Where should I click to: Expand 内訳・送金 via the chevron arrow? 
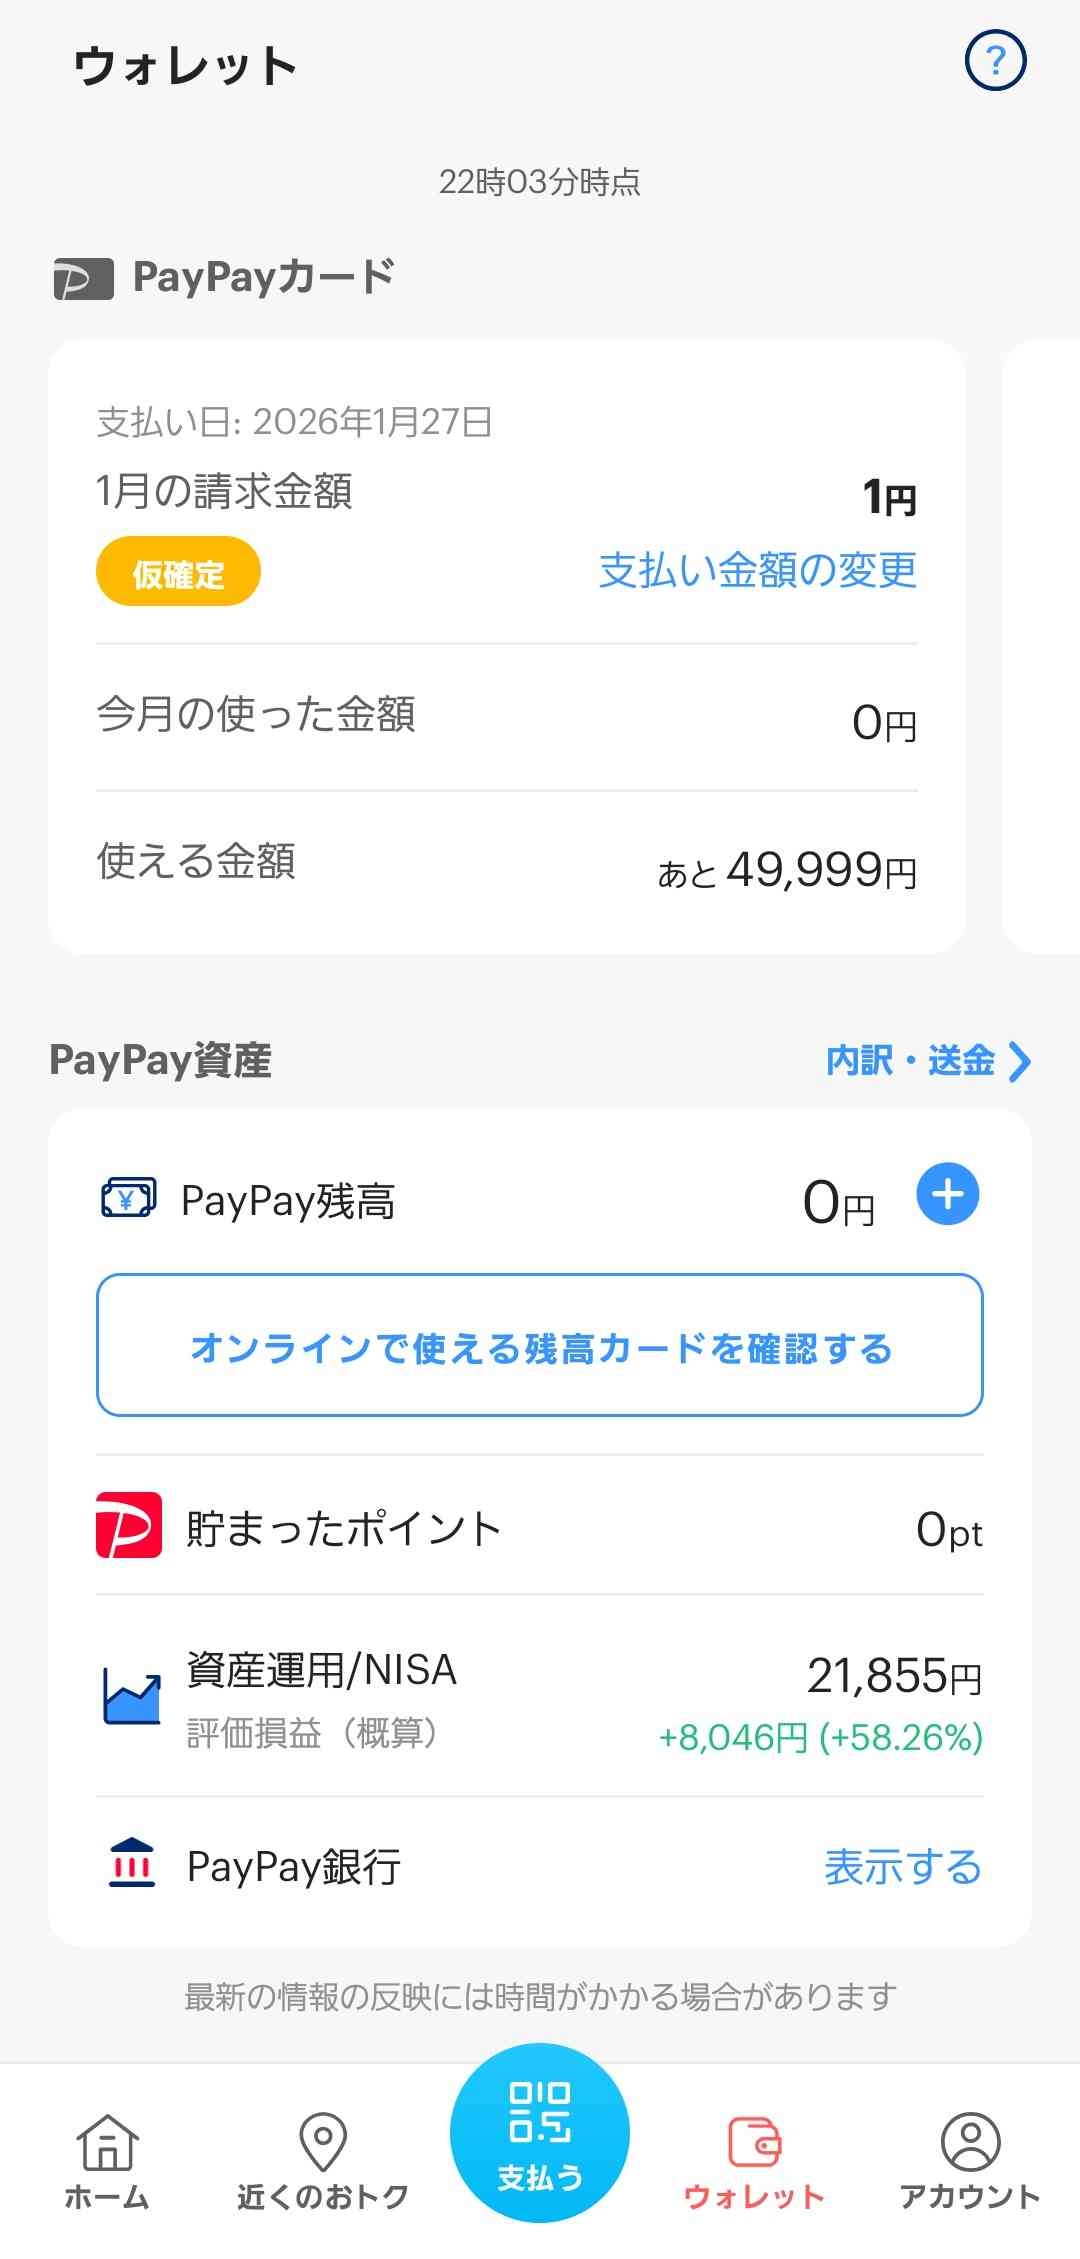point(1019,1061)
